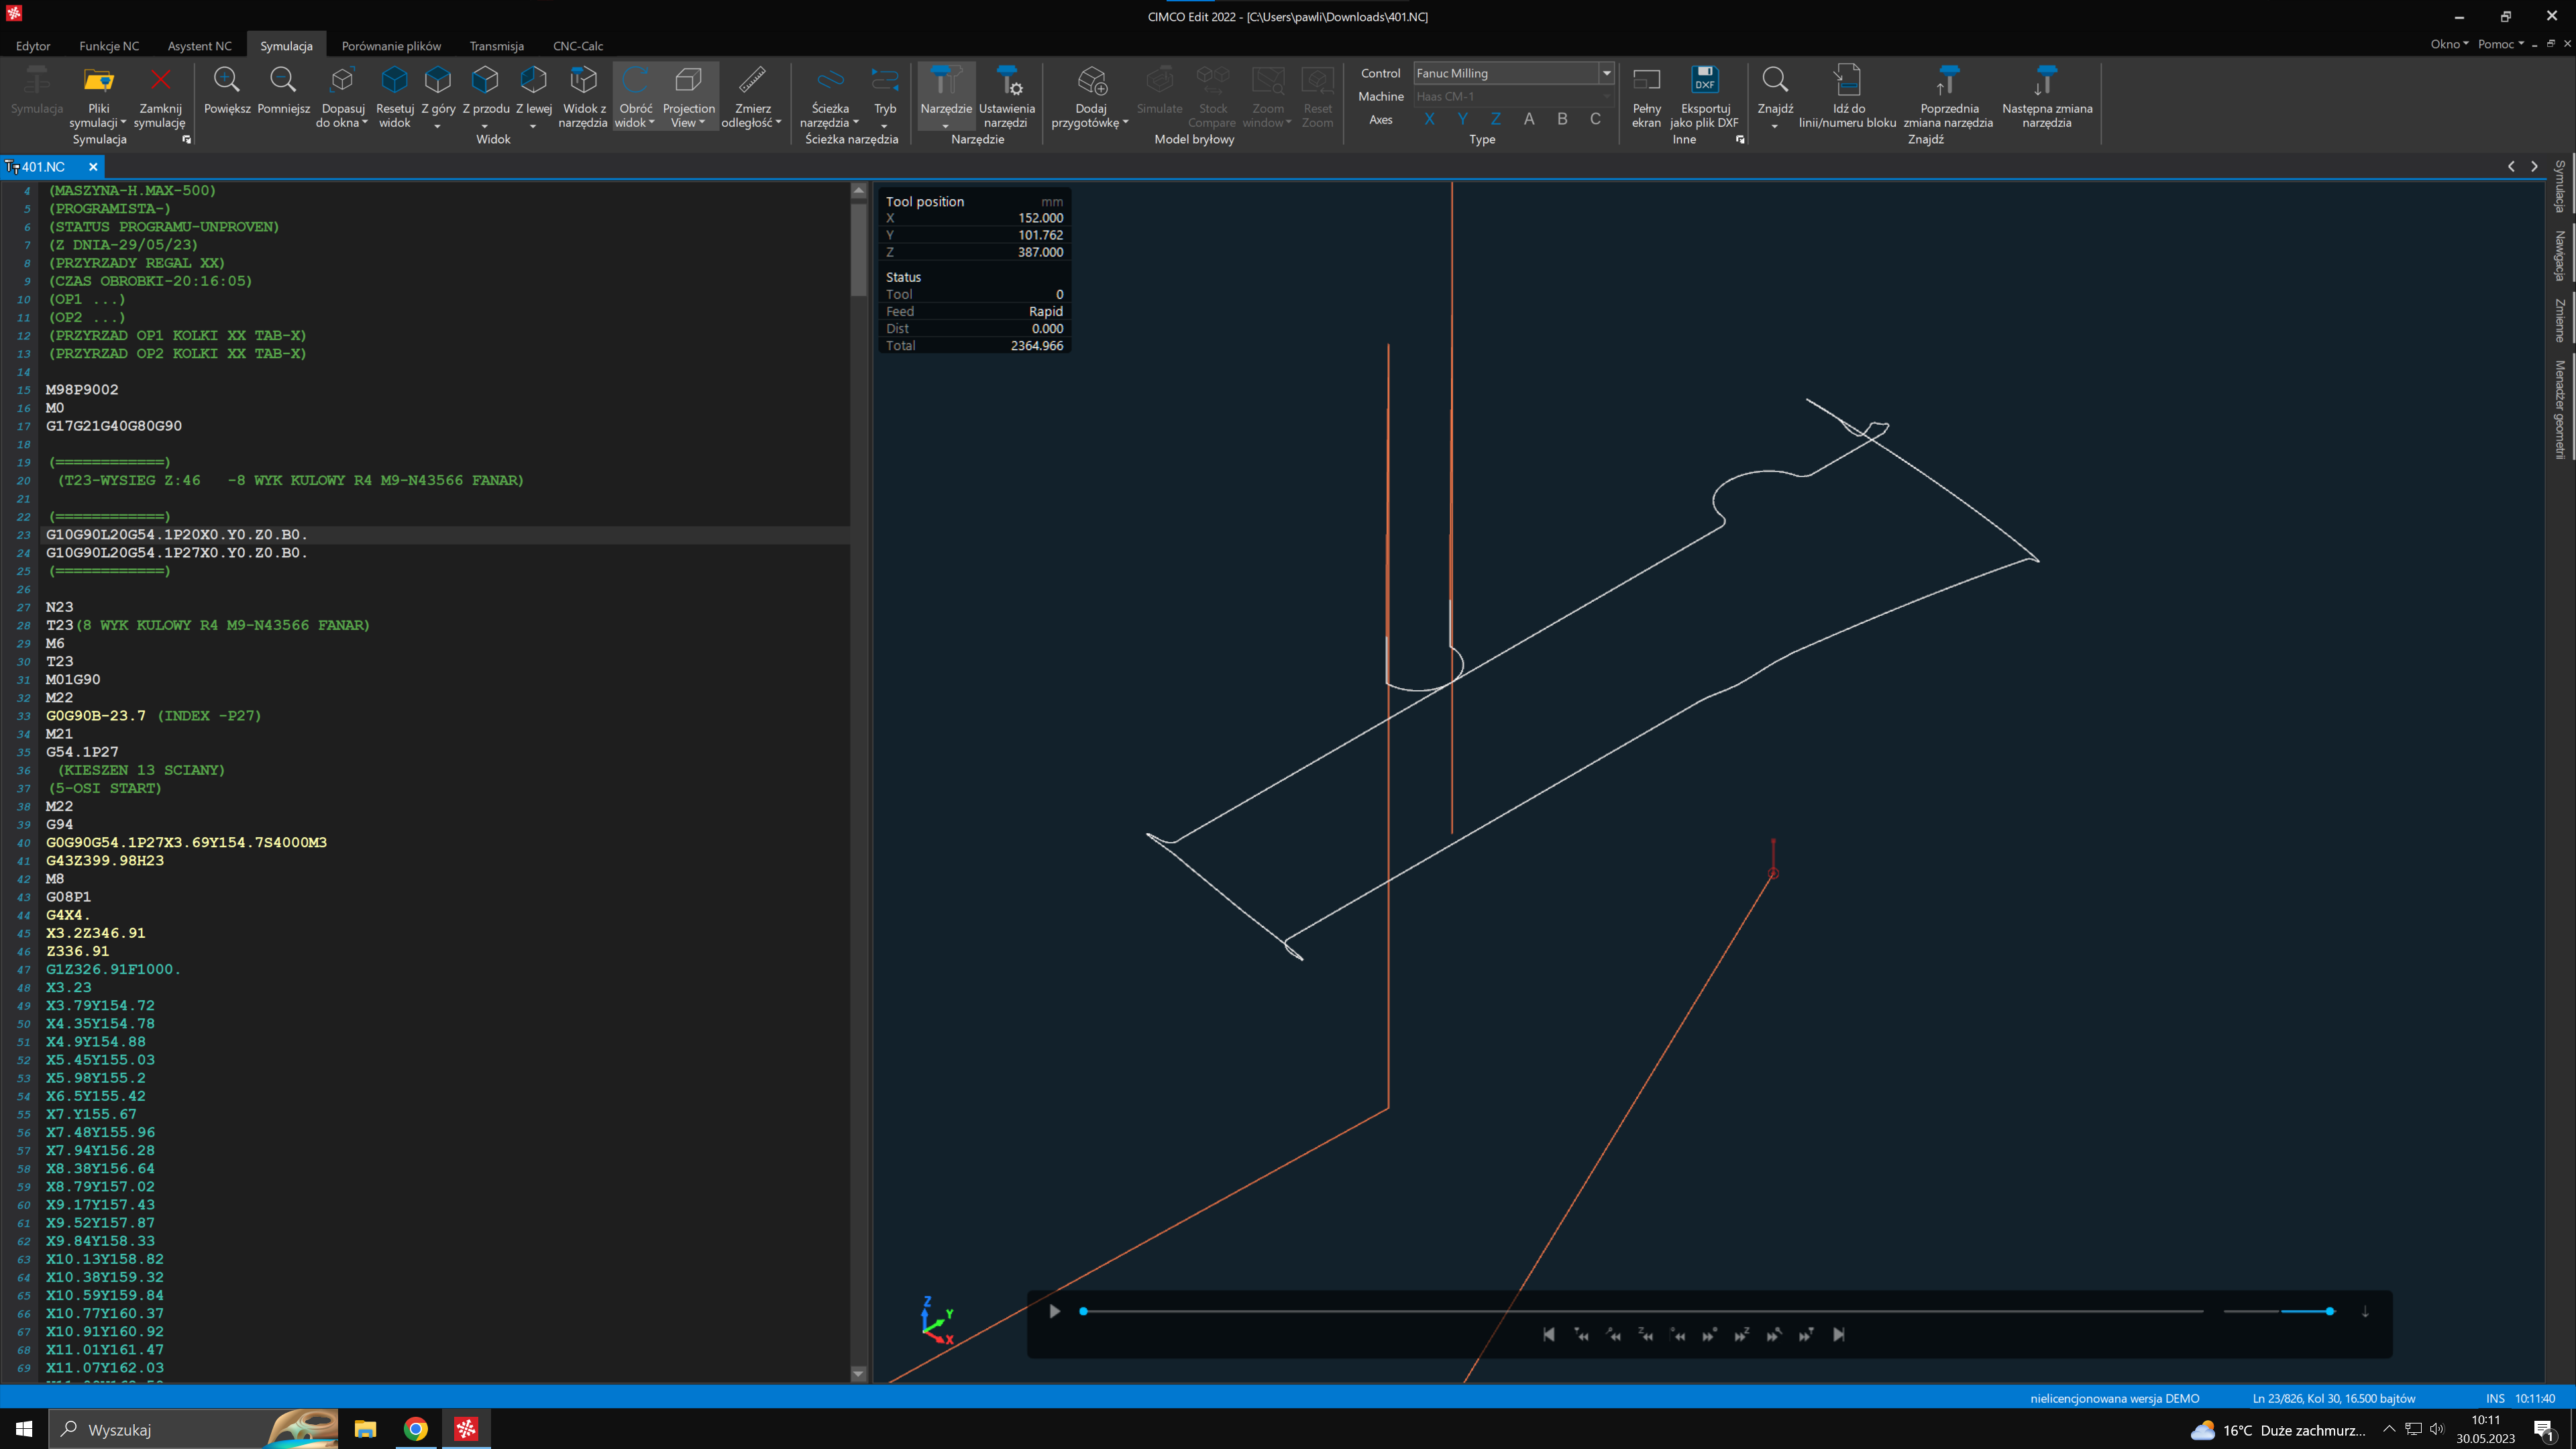Image resolution: width=2576 pixels, height=1449 pixels.
Task: Open the Okno menu dropdown
Action: [2449, 44]
